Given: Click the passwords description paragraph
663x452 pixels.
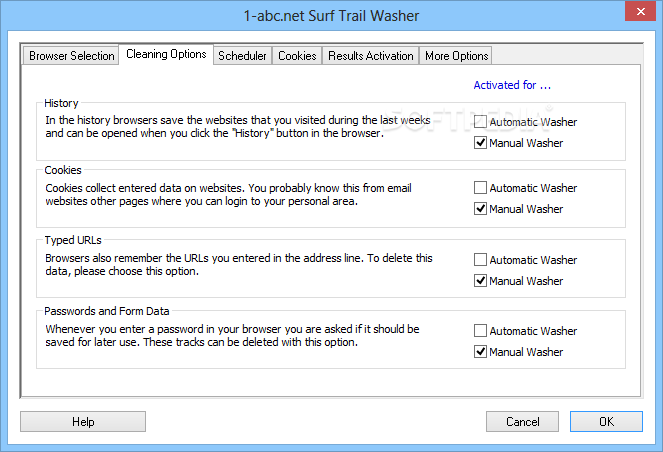Looking at the screenshot, I should (x=232, y=336).
